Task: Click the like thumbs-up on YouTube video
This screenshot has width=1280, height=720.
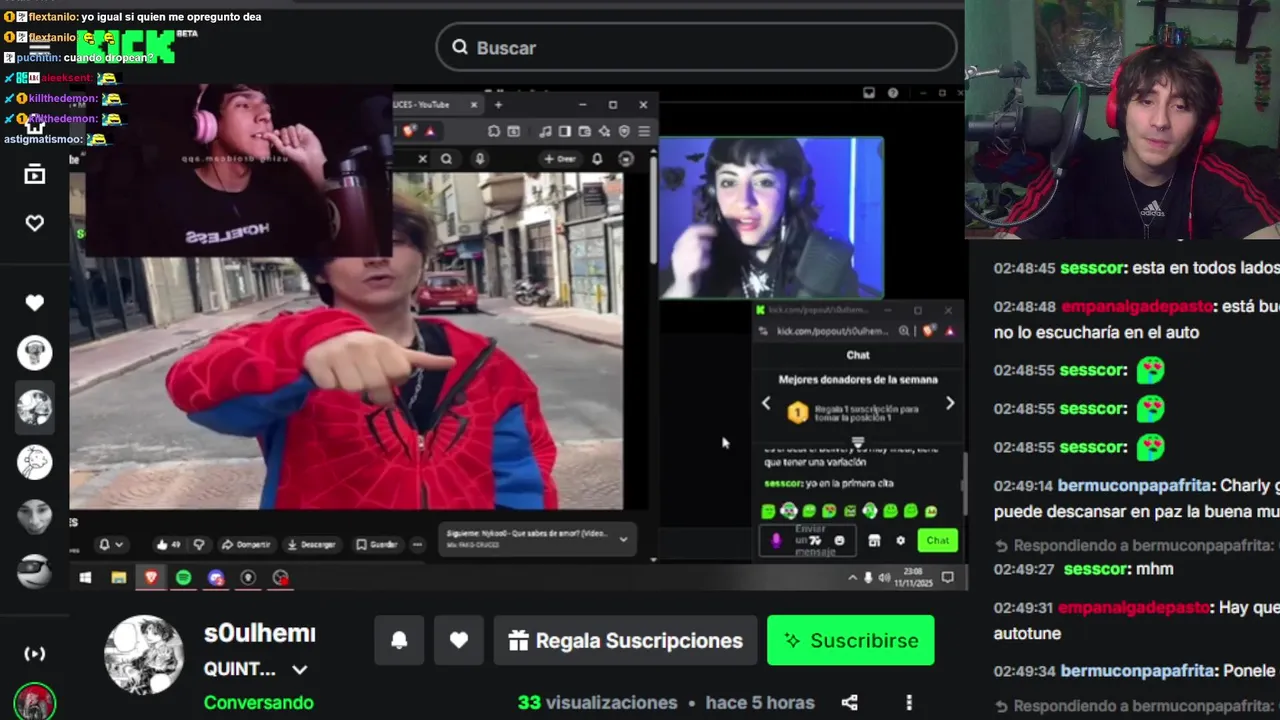Action: (167, 544)
